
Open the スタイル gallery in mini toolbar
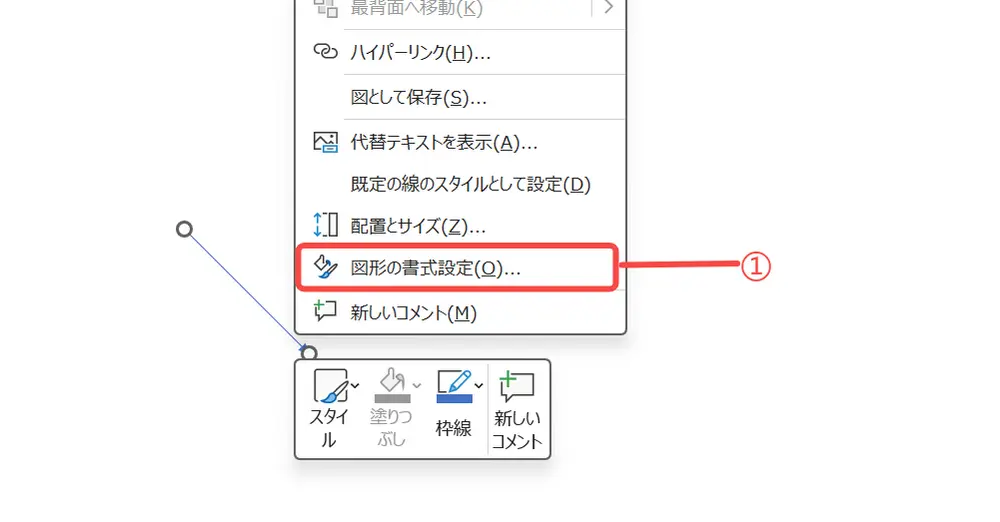click(x=330, y=409)
